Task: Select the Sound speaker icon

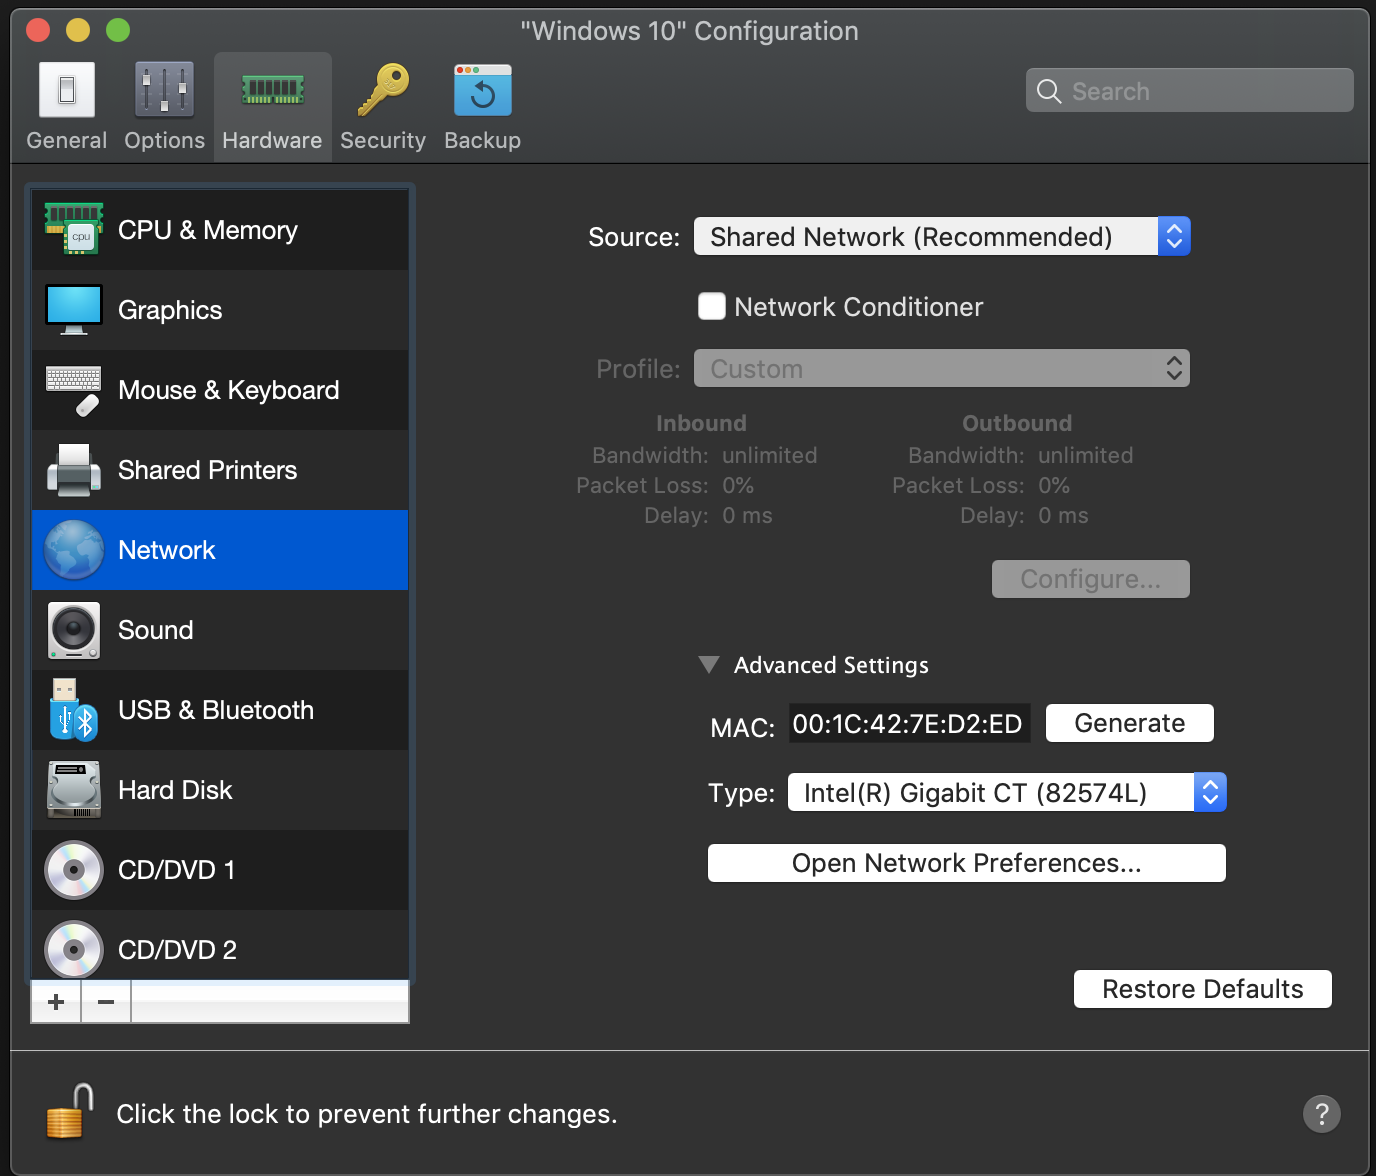Action: pos(74,630)
